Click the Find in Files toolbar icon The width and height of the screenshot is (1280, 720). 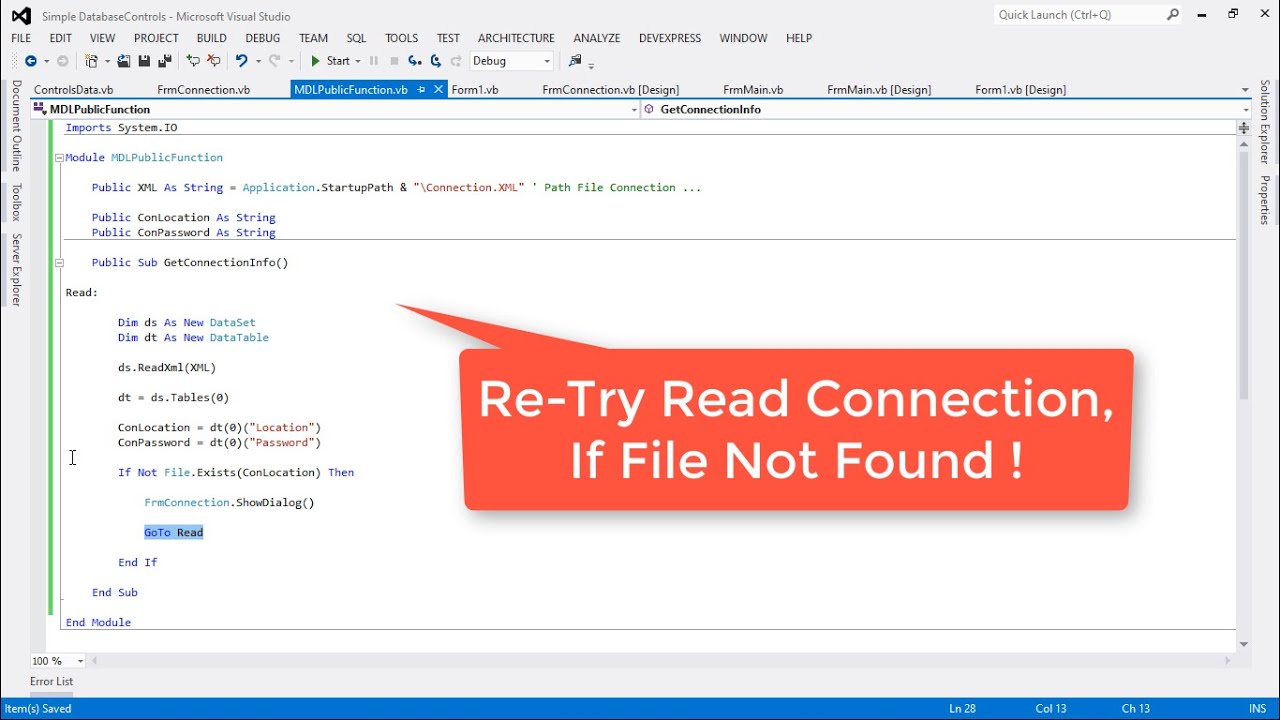coord(575,61)
